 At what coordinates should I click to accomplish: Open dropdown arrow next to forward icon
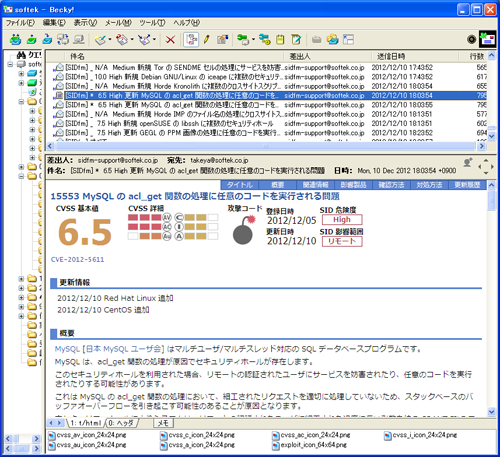pyautogui.click(x=154, y=39)
